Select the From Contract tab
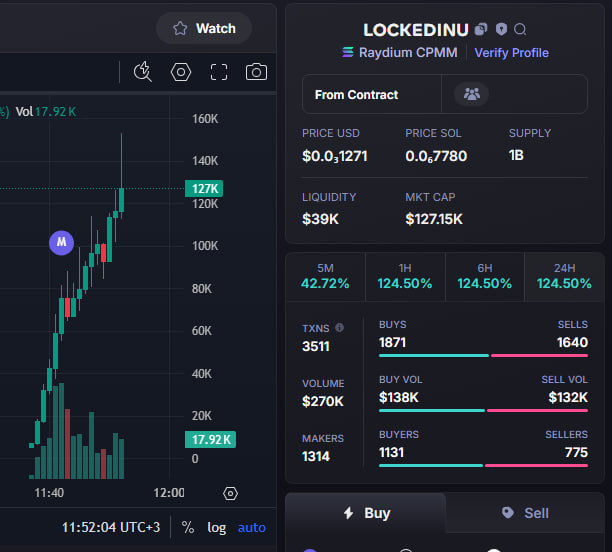This screenshot has height=552, width=612. pos(372,94)
